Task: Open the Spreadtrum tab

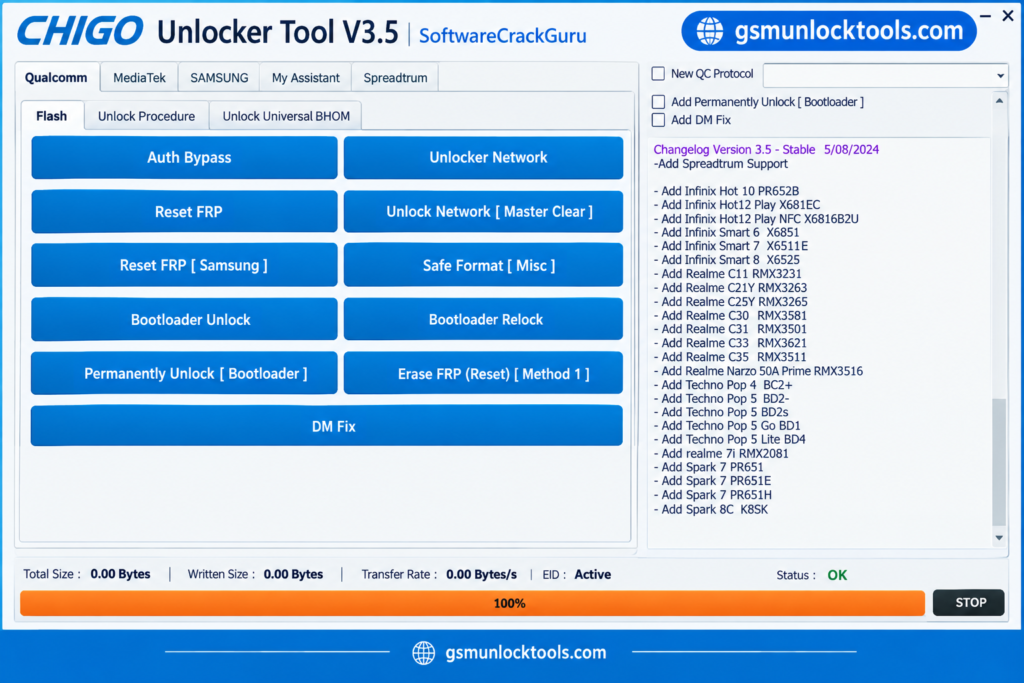Action: [x=395, y=78]
